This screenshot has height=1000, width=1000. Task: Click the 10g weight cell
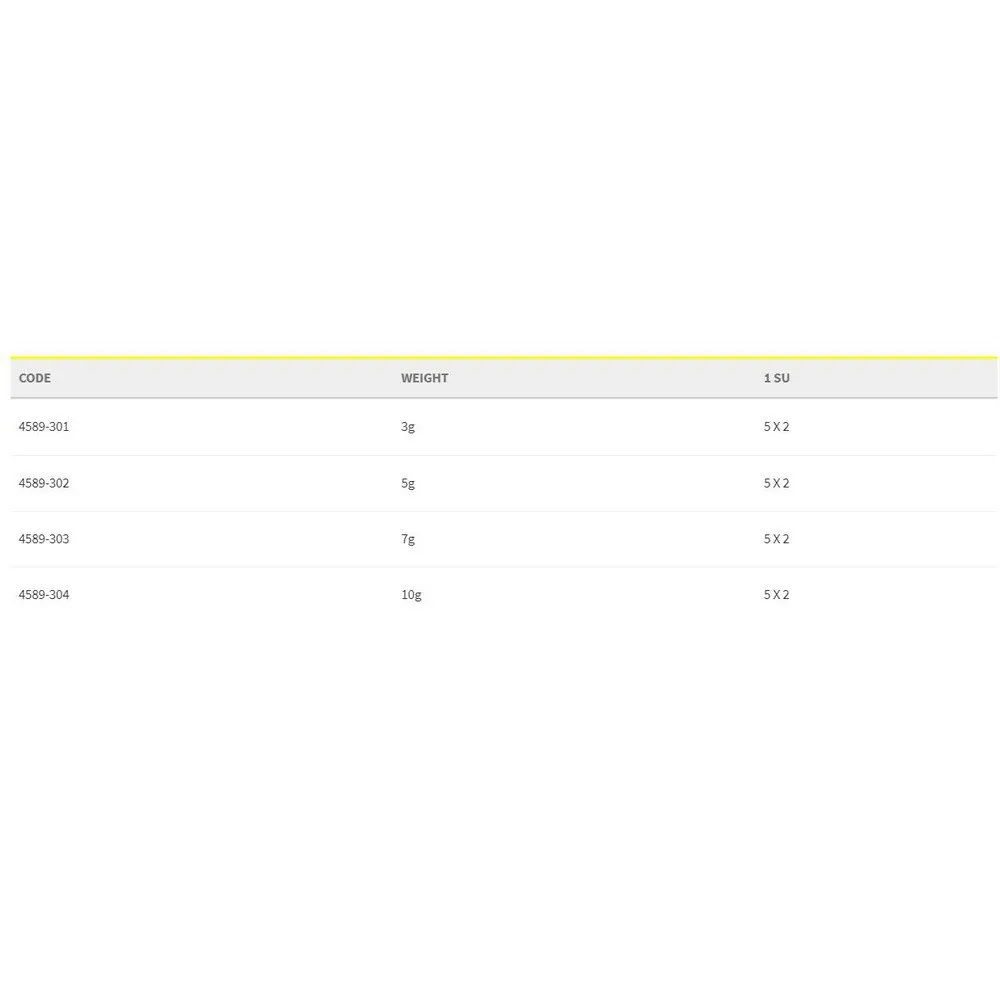(411, 595)
